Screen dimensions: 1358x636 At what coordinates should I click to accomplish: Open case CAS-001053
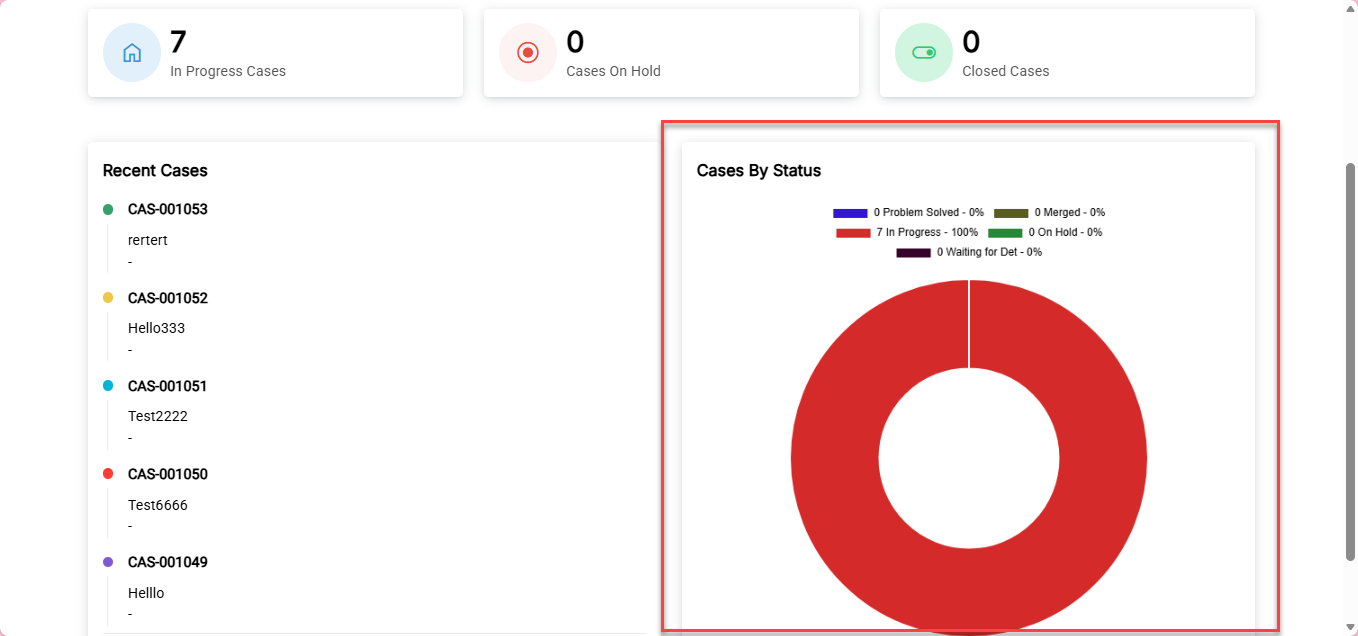(x=167, y=209)
